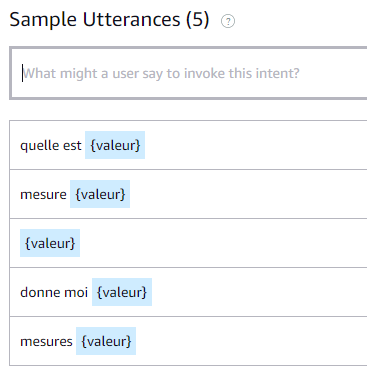367x368 pixels.
Task: Select the {valeur} slot after 'donne moi'
Action: [122, 292]
